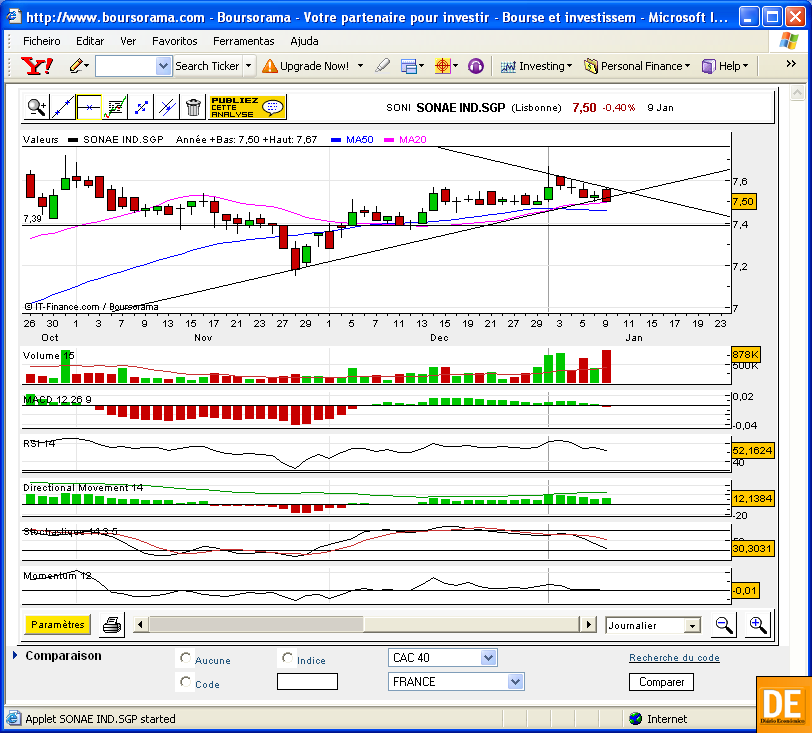Screen dimensions: 812x733
Task: Click the trash can delete drawings icon
Action: [193, 107]
